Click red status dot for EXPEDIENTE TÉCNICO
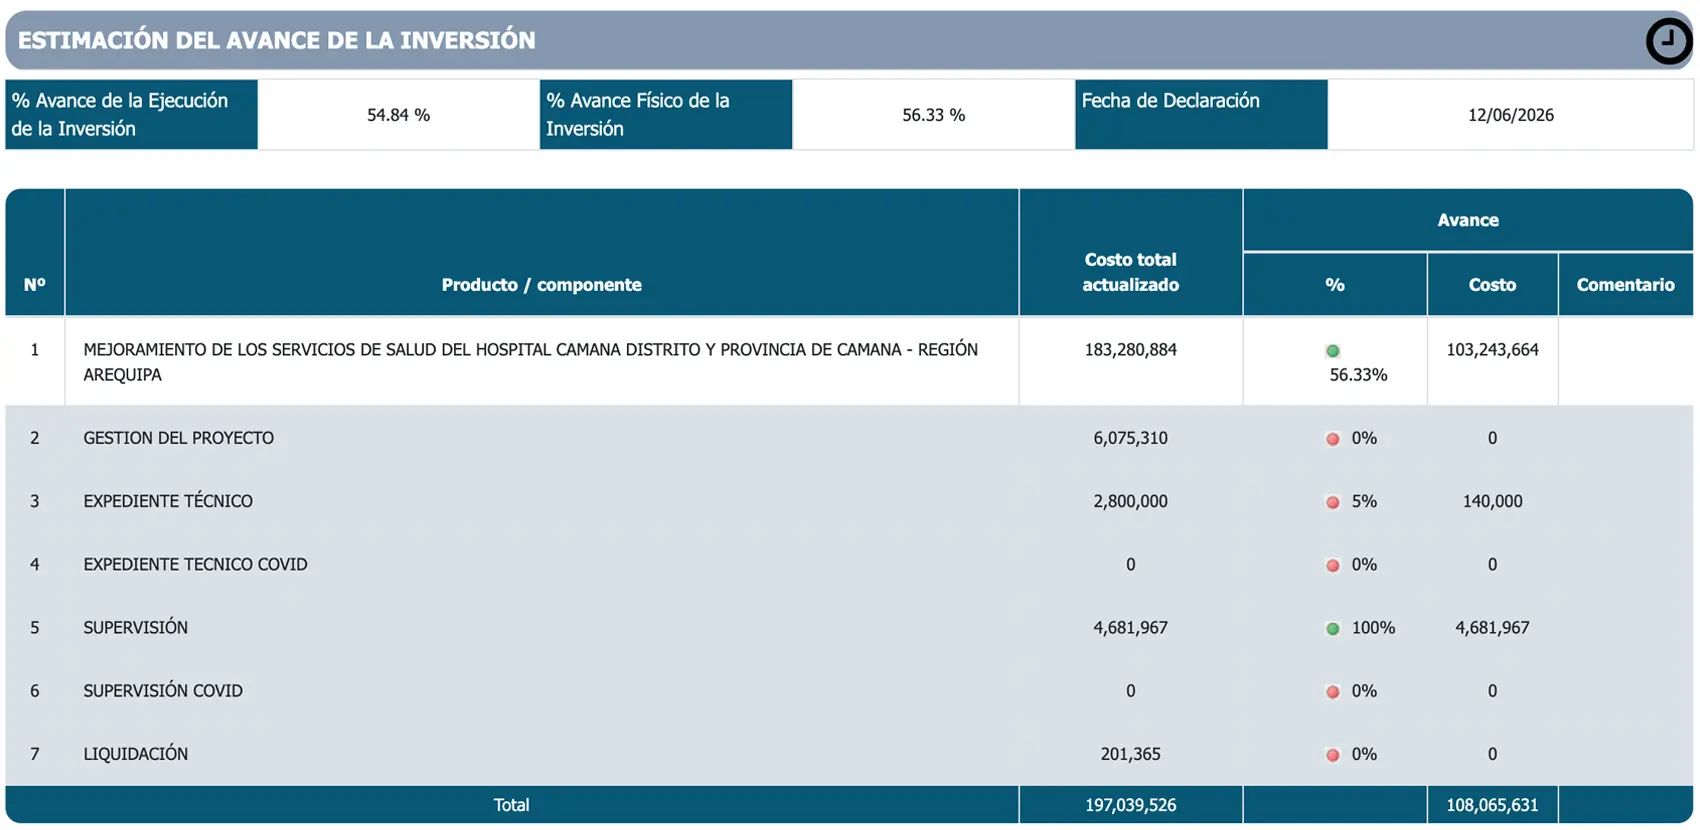Screen dimensions: 1700x830 pos(1332,502)
